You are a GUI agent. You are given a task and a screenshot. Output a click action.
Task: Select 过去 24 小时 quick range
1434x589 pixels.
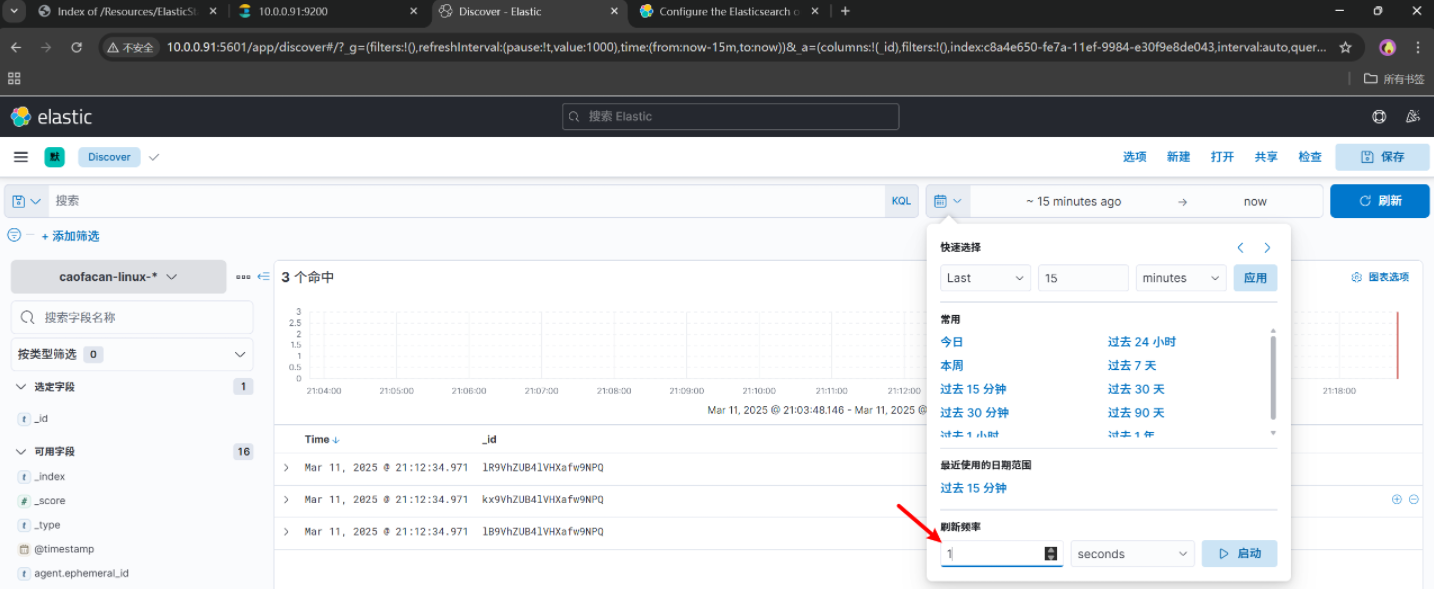point(1142,342)
